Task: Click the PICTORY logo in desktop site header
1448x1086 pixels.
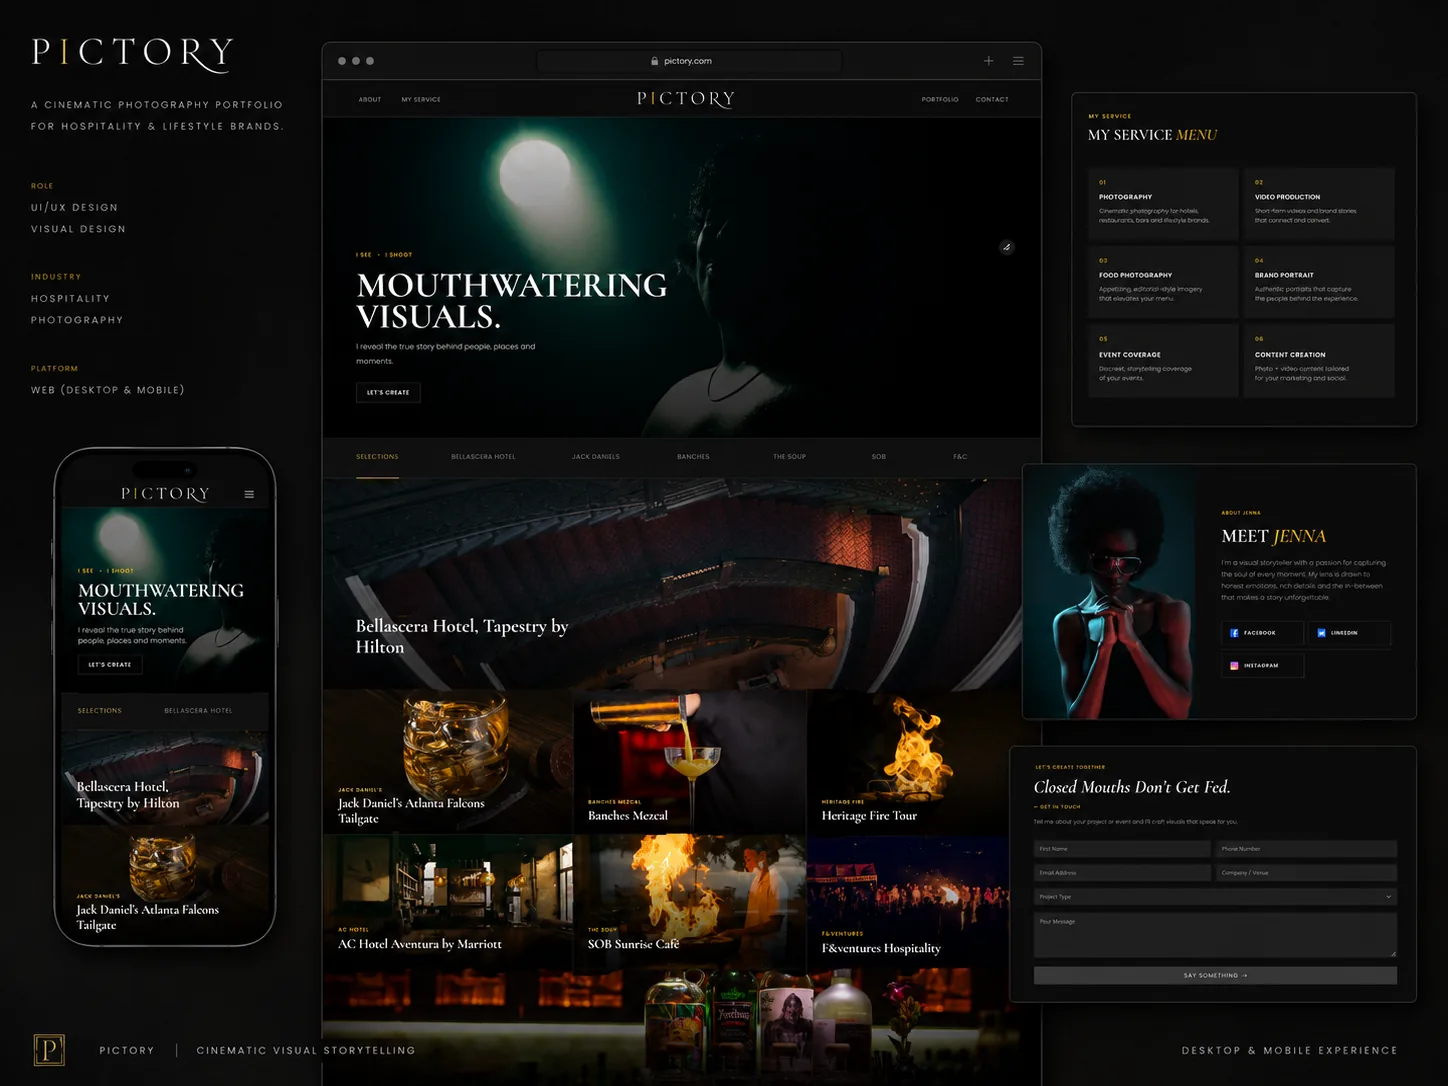Action: pos(686,99)
